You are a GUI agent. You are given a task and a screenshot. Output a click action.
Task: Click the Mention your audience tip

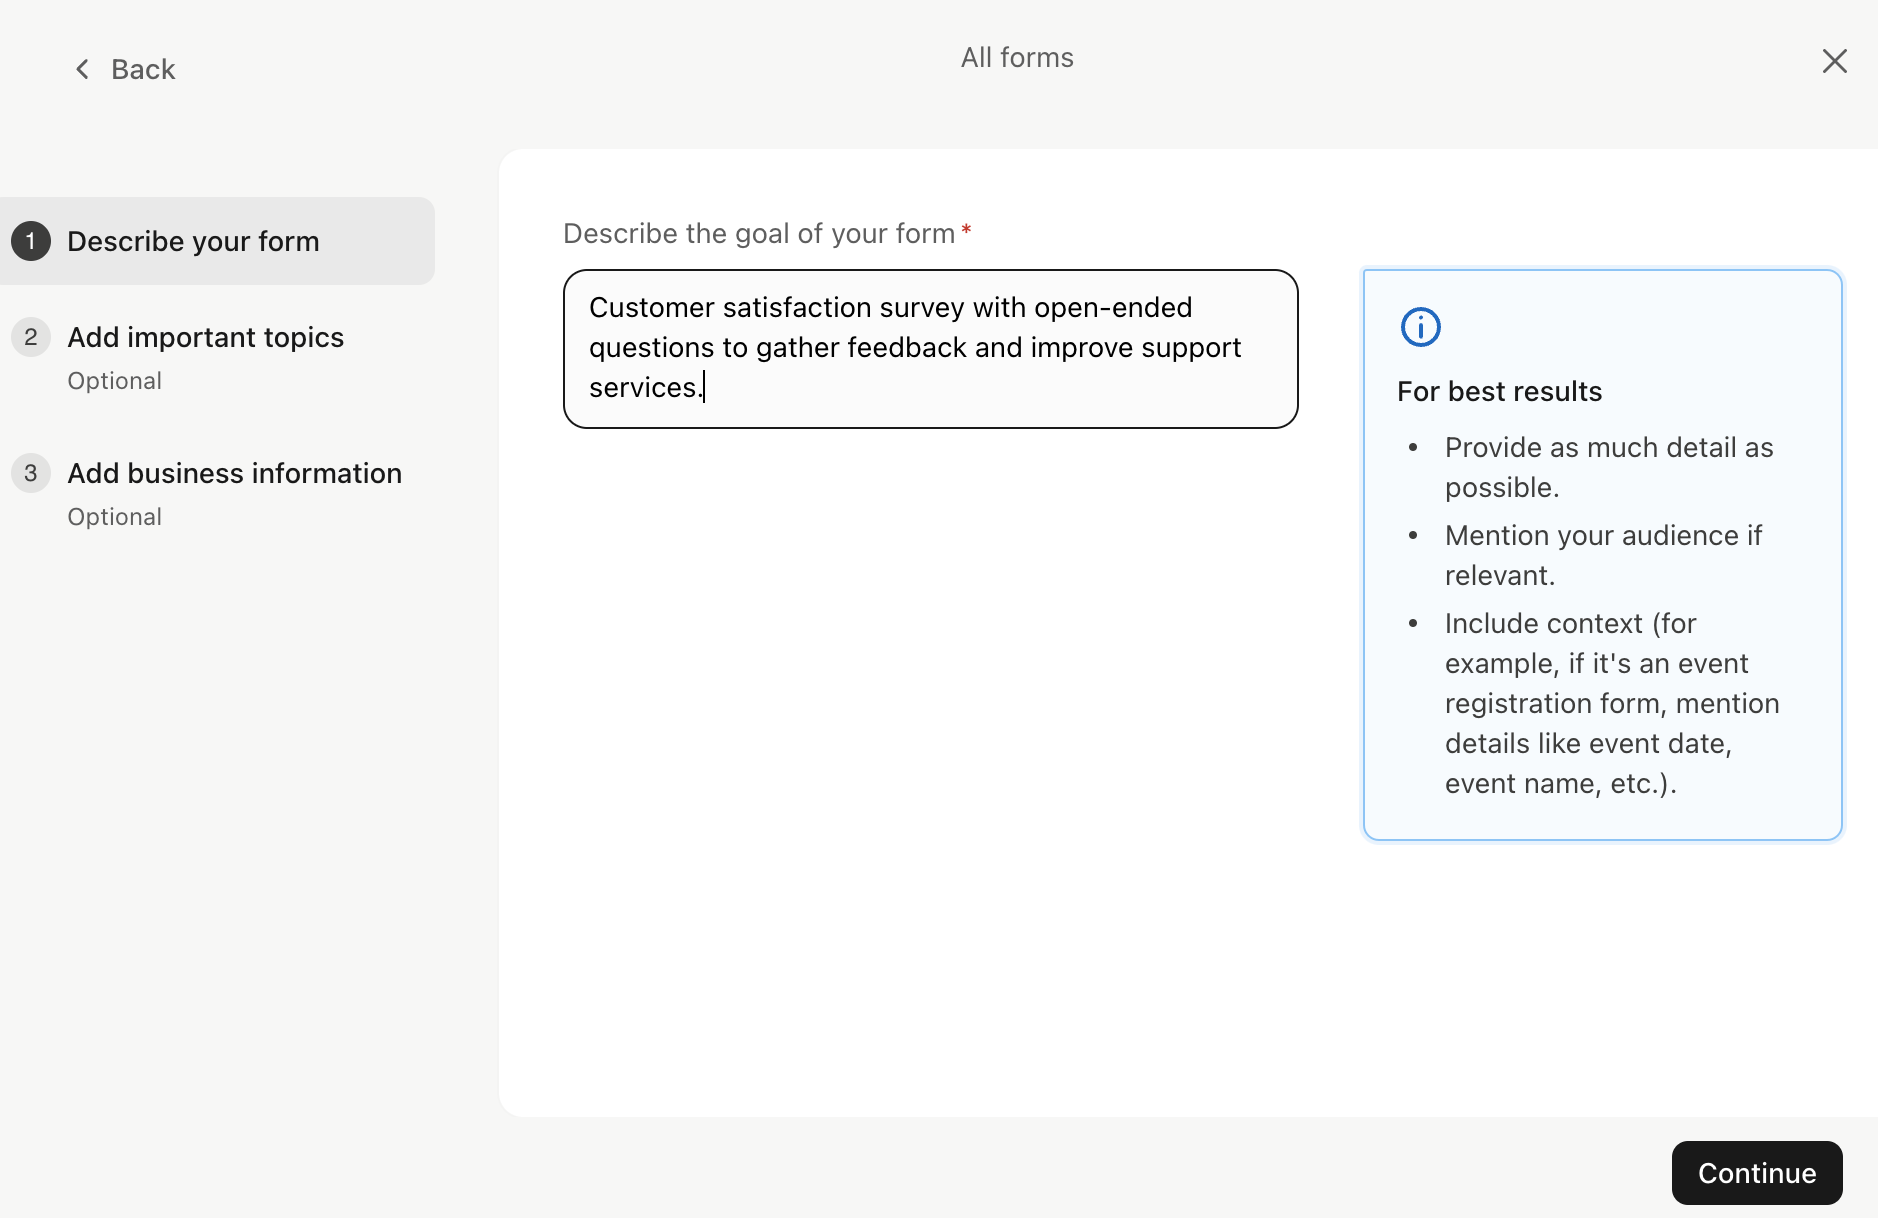pos(1603,555)
